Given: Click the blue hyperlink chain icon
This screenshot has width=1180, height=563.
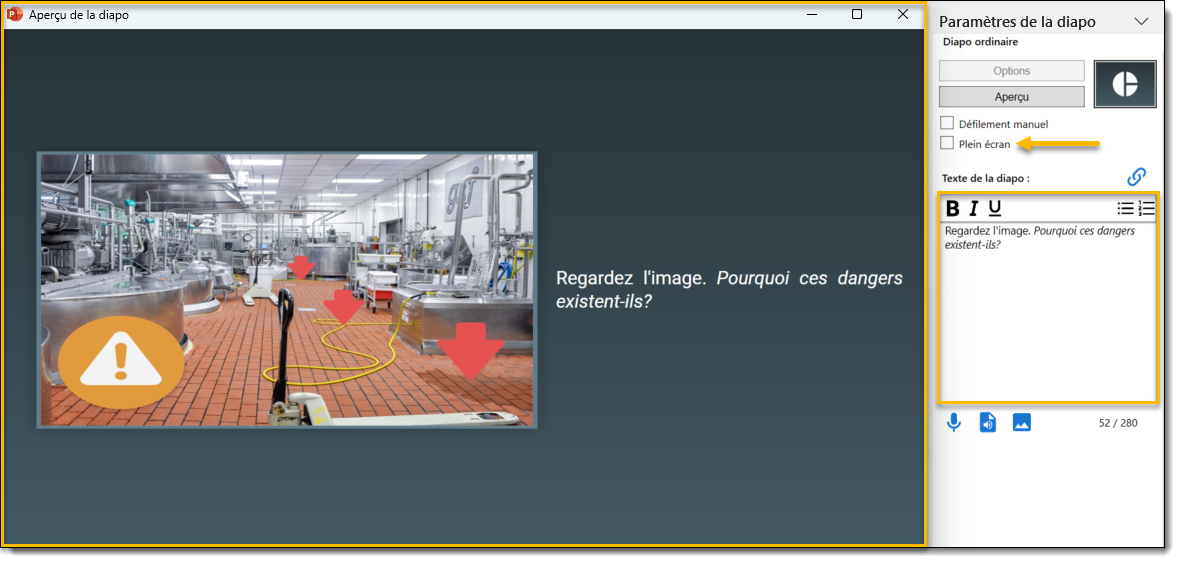Looking at the screenshot, I should click(1136, 177).
